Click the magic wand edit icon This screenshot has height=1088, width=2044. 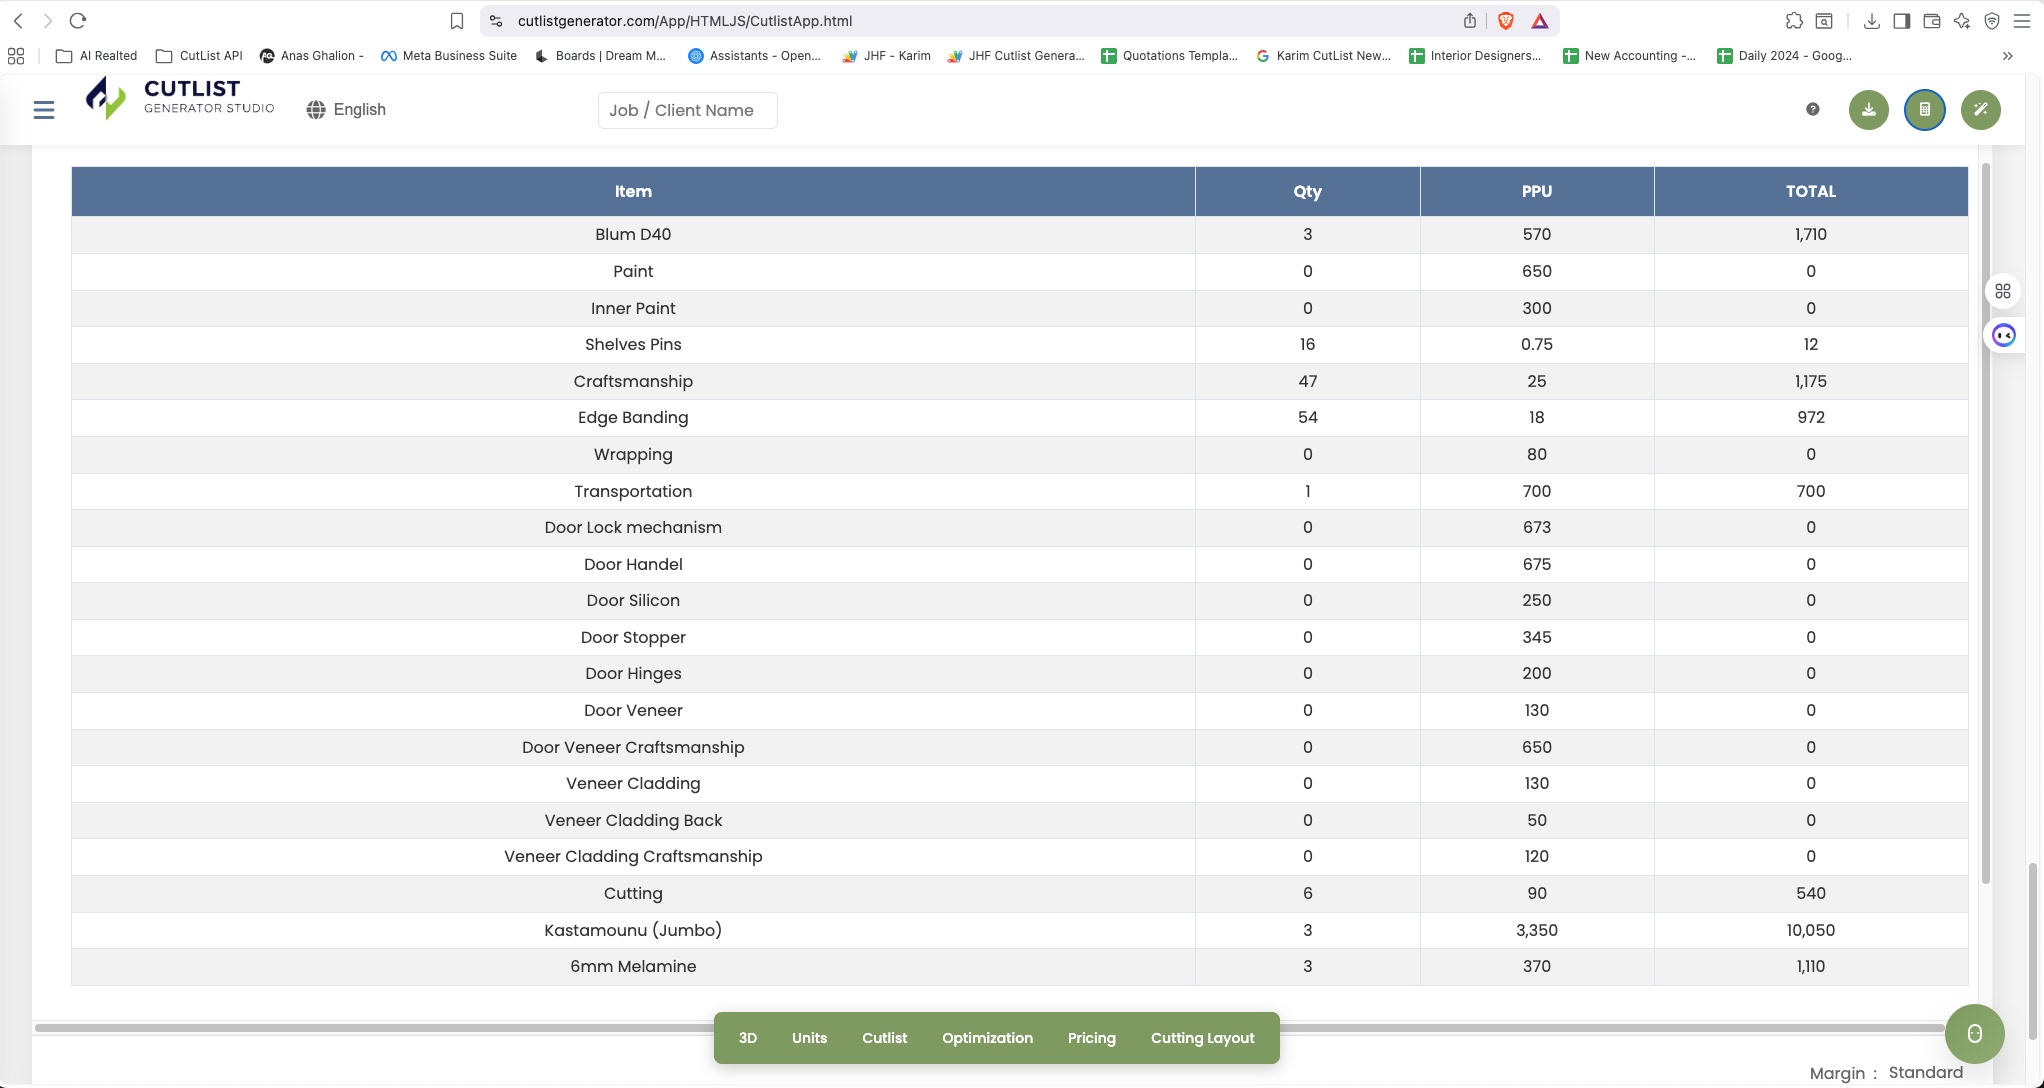click(1981, 110)
